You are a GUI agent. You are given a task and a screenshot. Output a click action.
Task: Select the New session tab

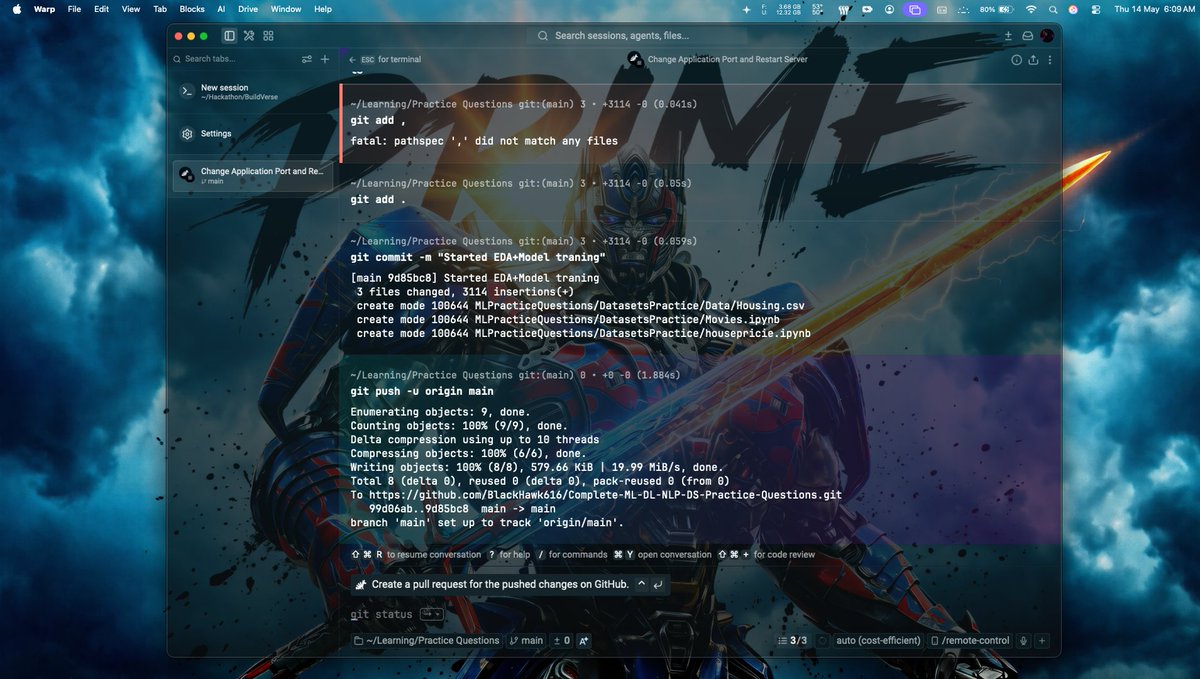(x=253, y=92)
